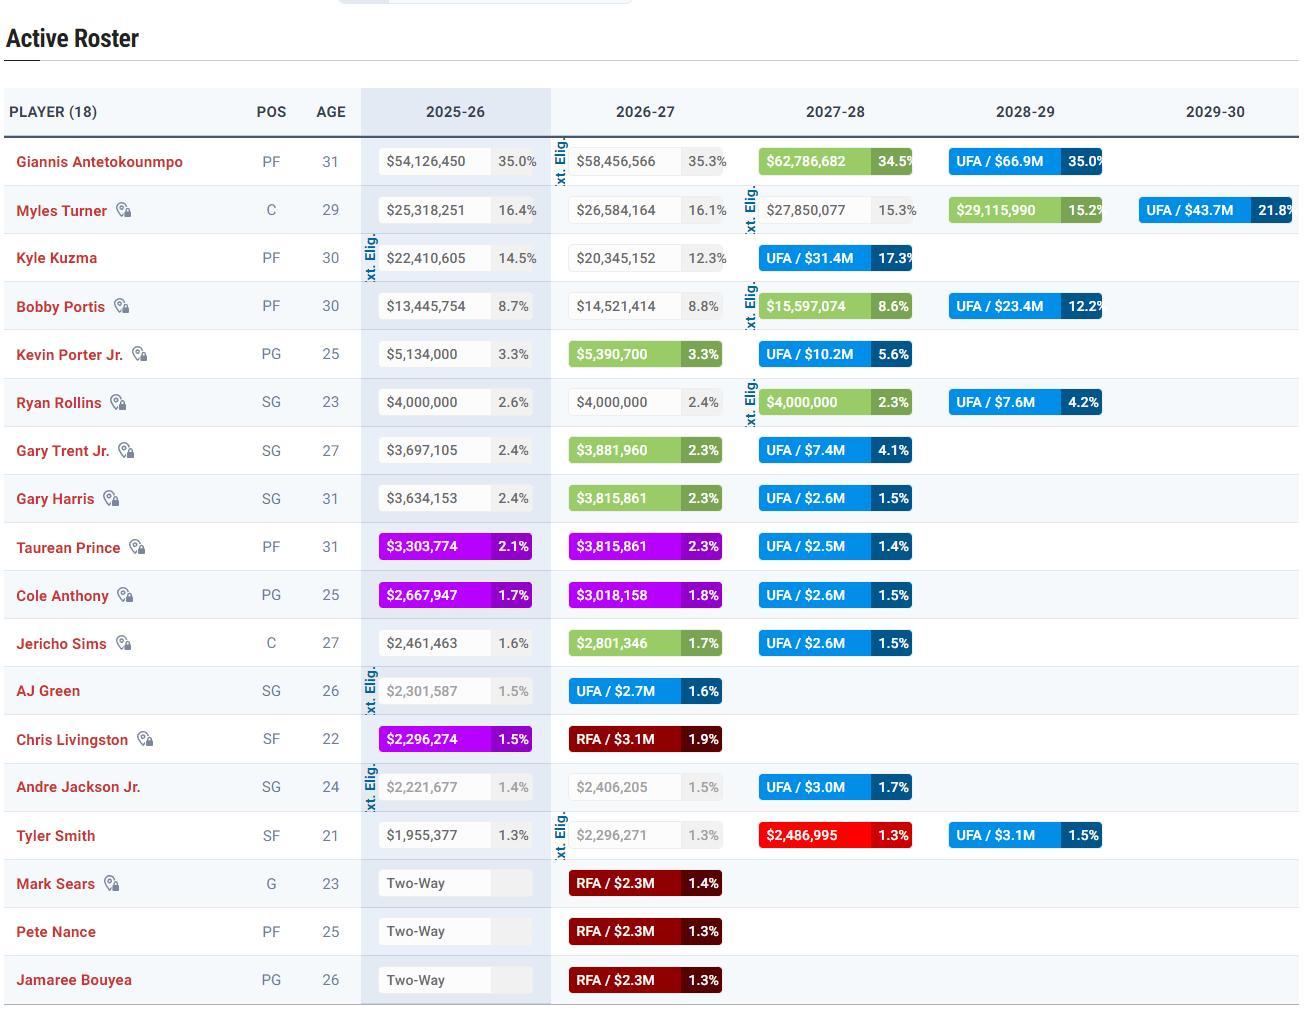
Task: Click Tyler Smith's red $2,486,995 salary cell
Action: (x=815, y=835)
